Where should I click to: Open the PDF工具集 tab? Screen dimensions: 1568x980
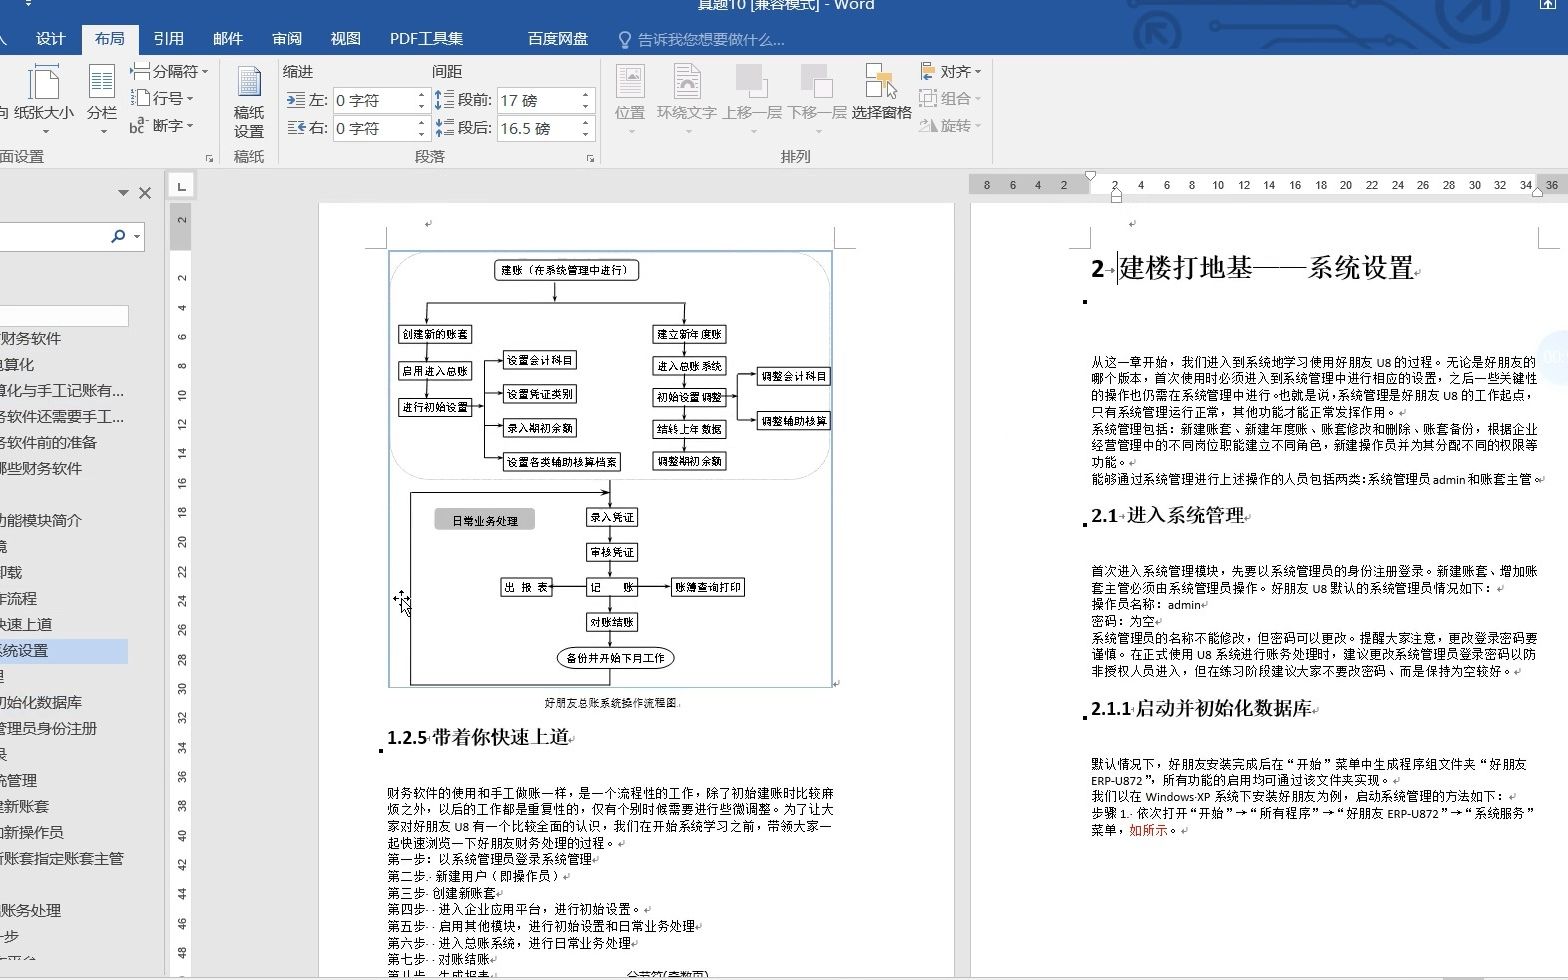point(427,39)
